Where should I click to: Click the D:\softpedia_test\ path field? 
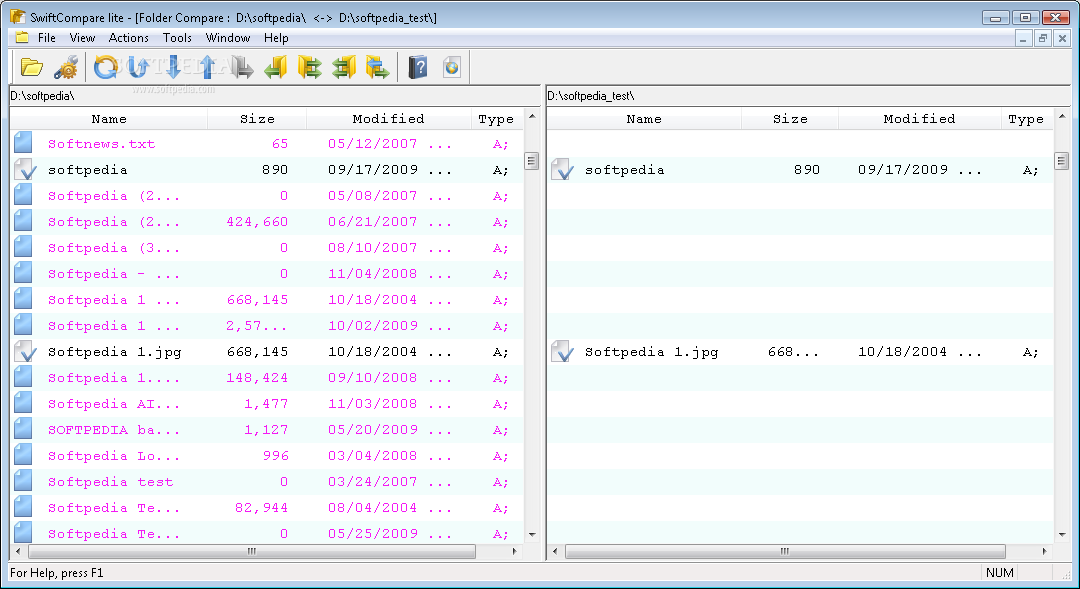pyautogui.click(x=808, y=96)
